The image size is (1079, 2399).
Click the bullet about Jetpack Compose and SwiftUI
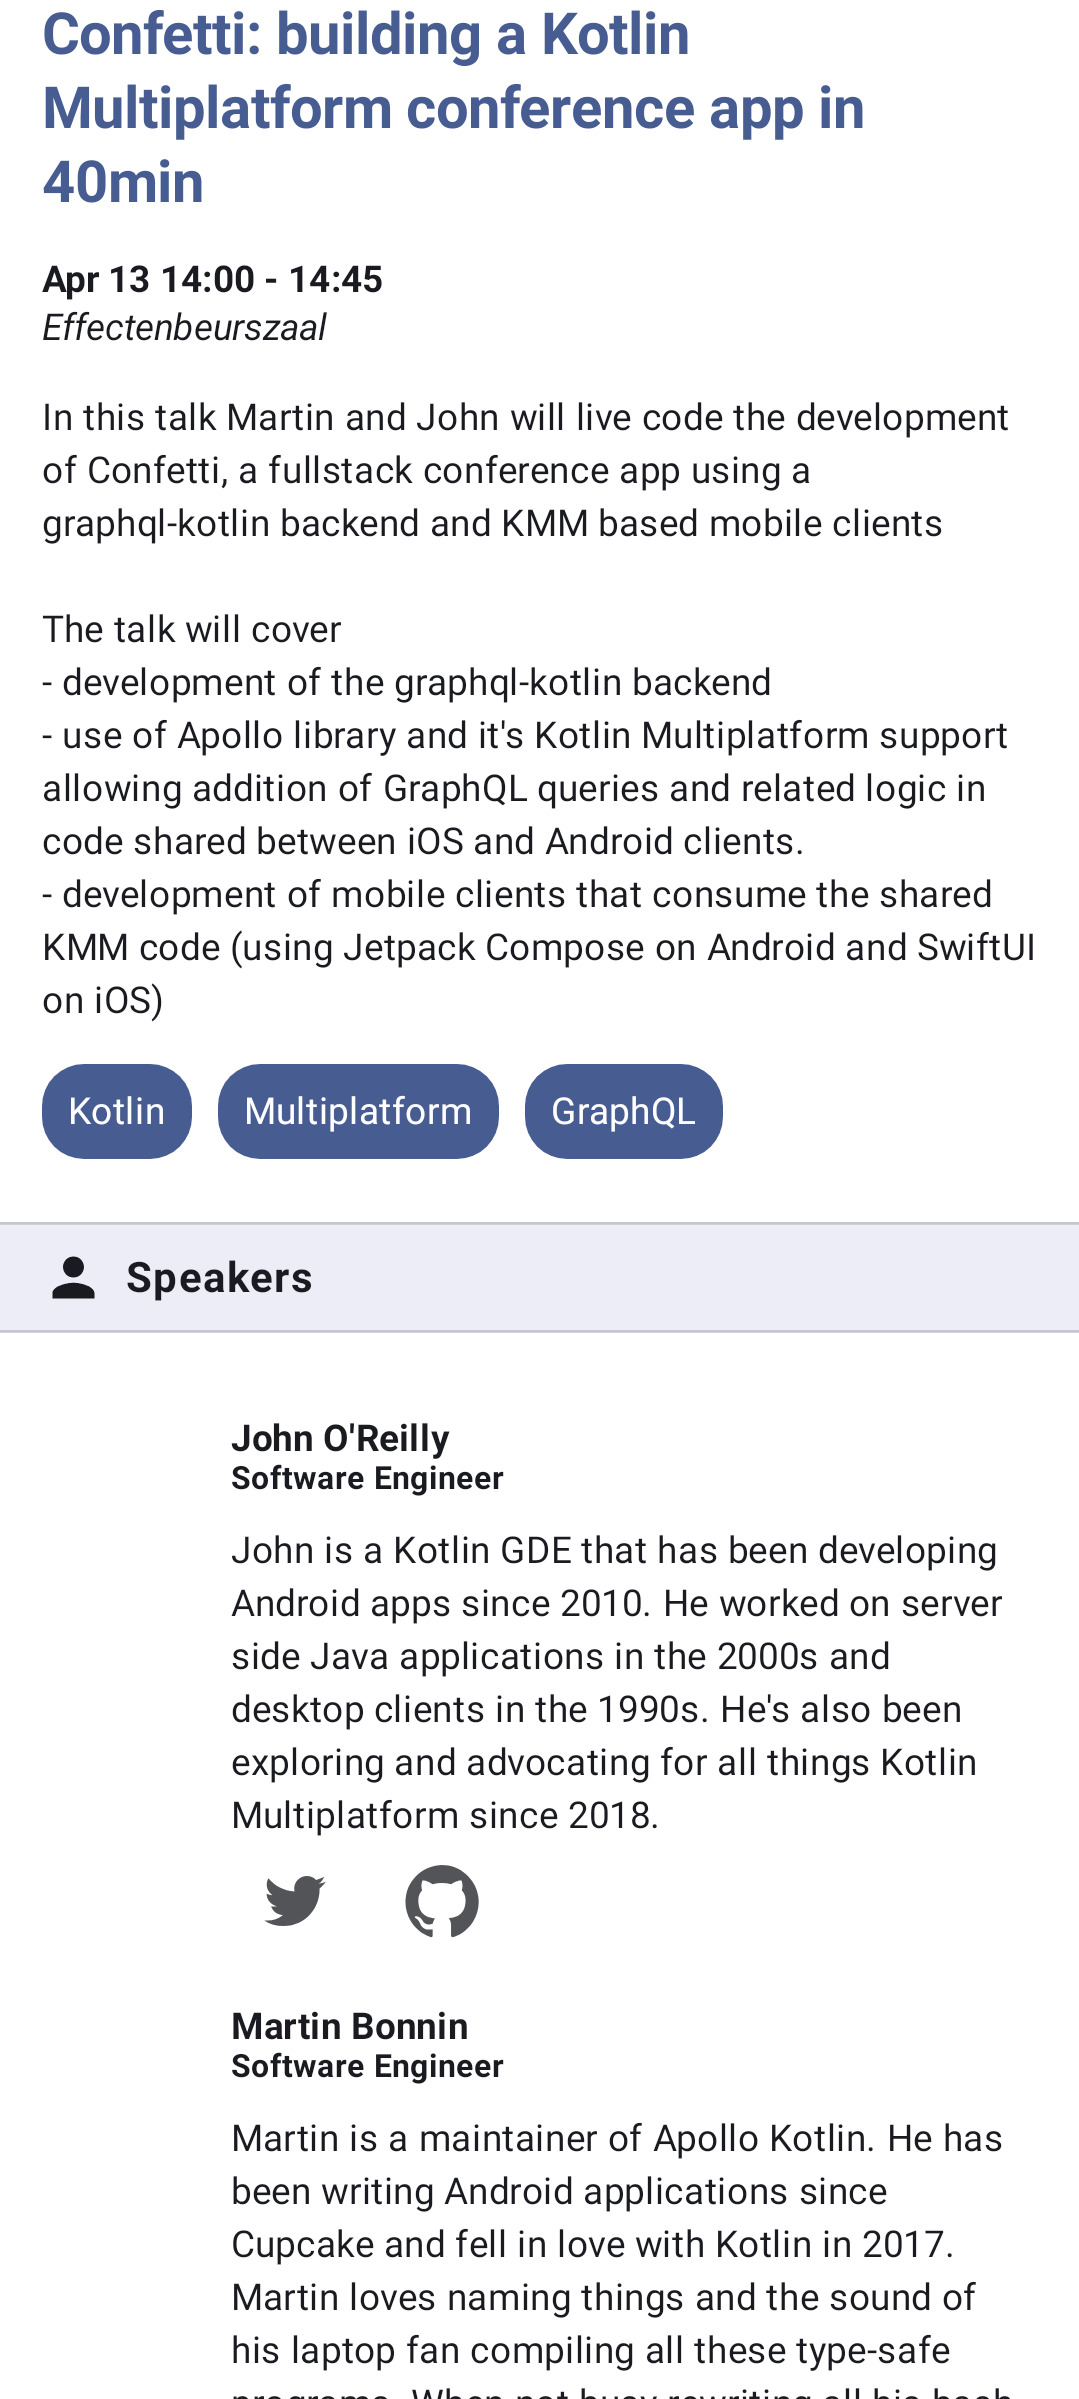pyautogui.click(x=539, y=947)
